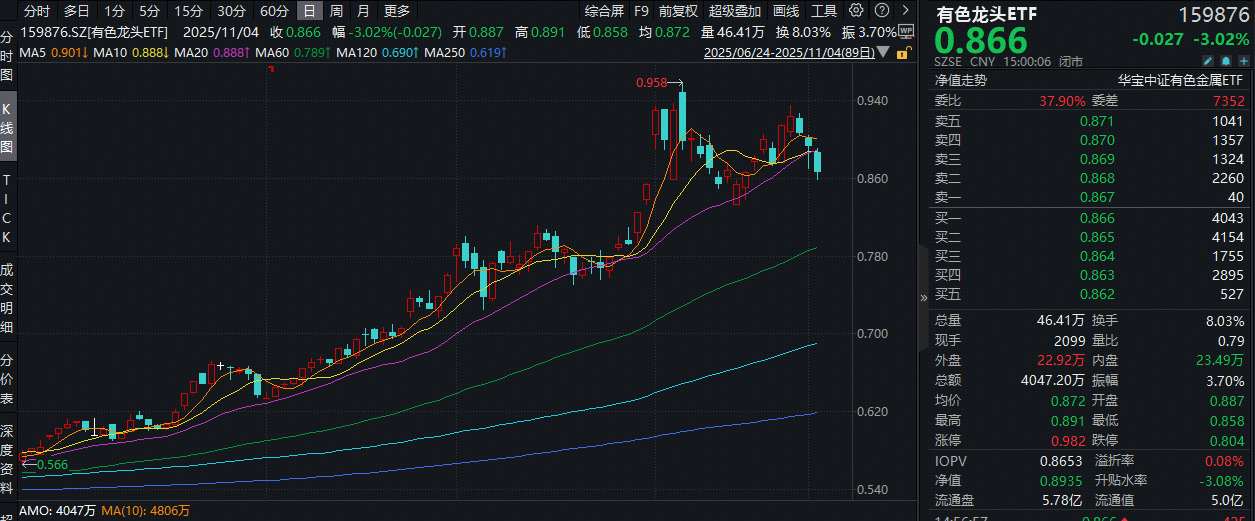This screenshot has width=1255, height=521.
Task: Open the 成交明细 side tab
Action: tap(7, 297)
